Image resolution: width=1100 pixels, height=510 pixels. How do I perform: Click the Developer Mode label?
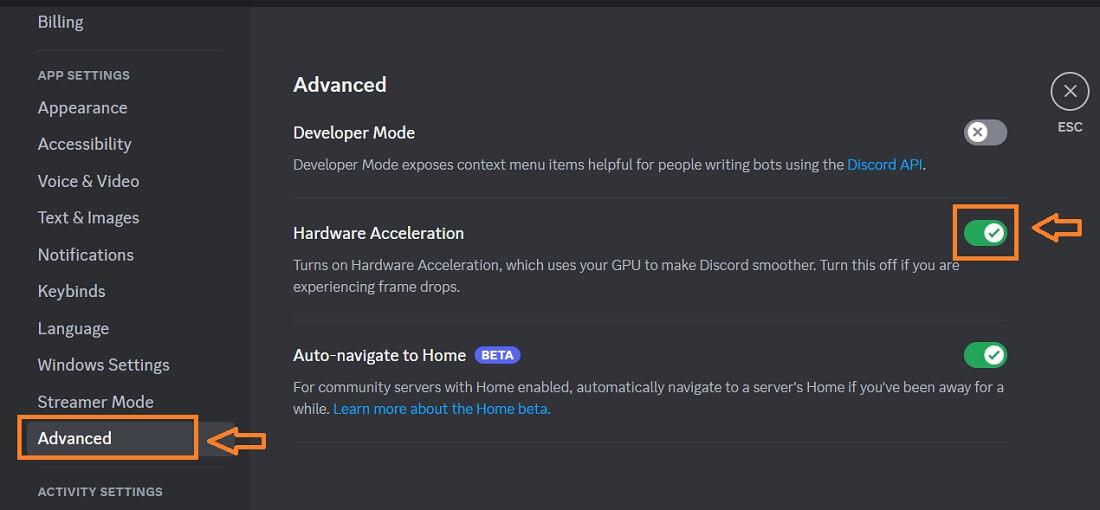click(353, 133)
